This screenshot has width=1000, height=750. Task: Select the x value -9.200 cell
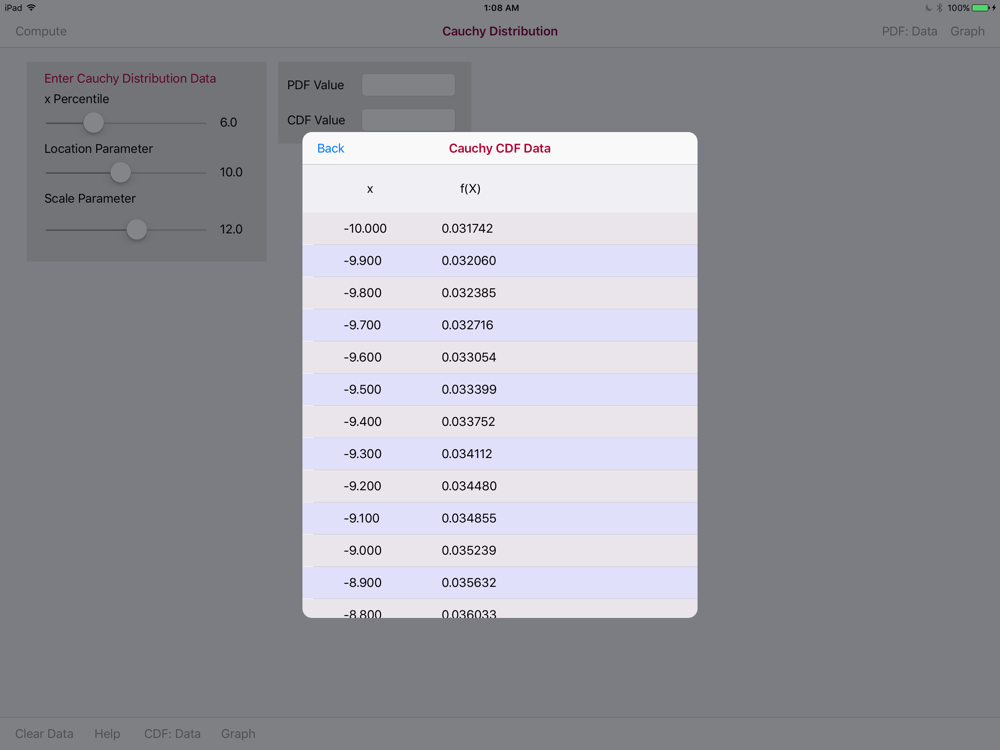362,486
